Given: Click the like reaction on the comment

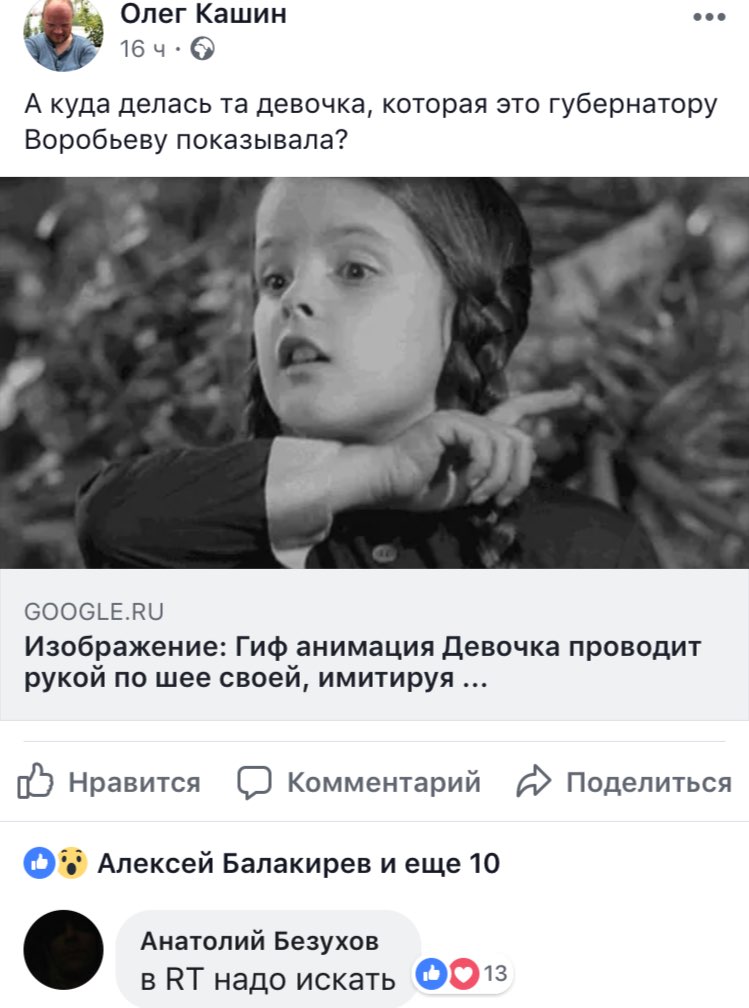Looking at the screenshot, I should click(431, 973).
